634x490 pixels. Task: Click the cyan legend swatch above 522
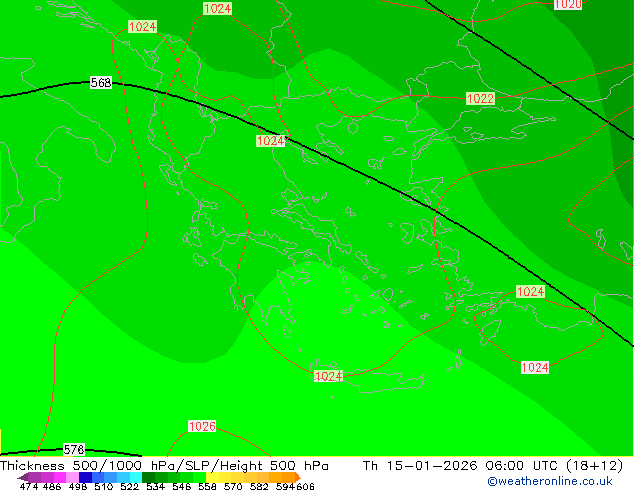tap(136, 477)
